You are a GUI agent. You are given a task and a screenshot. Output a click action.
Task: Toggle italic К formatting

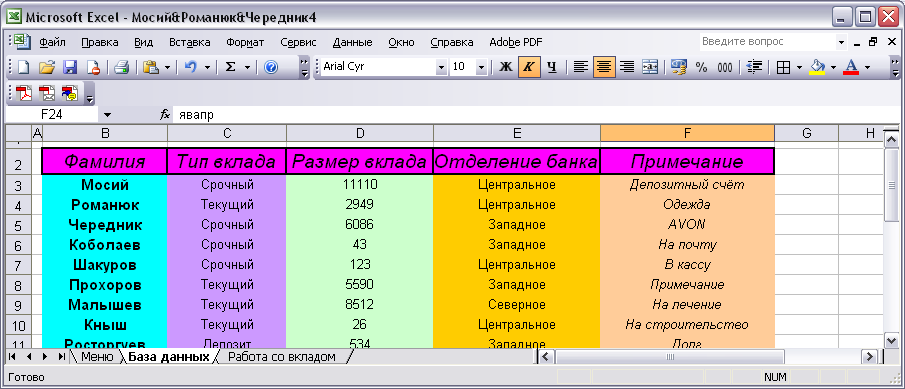pos(529,68)
